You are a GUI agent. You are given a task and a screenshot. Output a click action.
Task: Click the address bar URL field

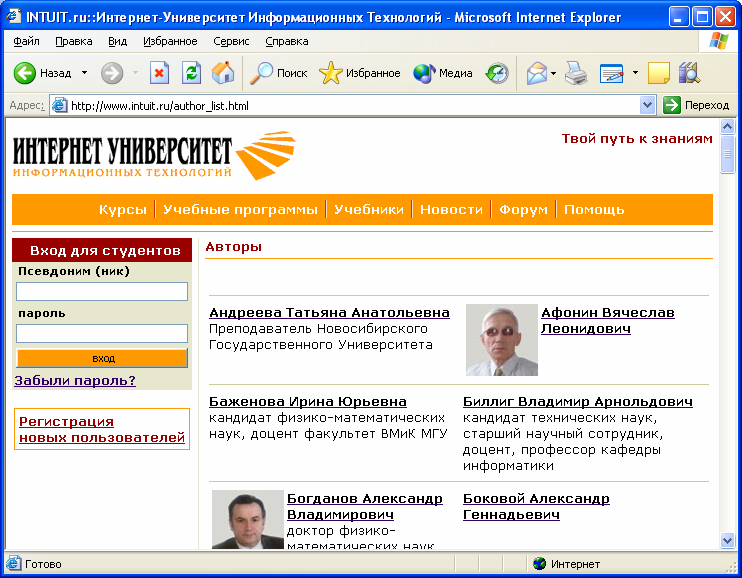point(353,105)
